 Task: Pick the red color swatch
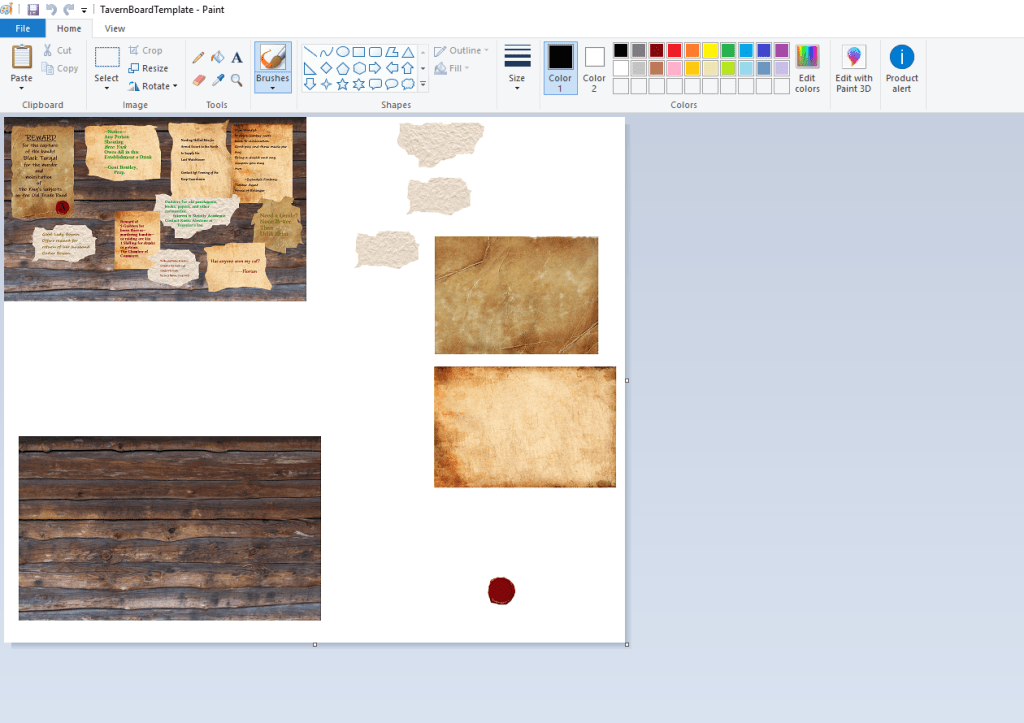674,50
